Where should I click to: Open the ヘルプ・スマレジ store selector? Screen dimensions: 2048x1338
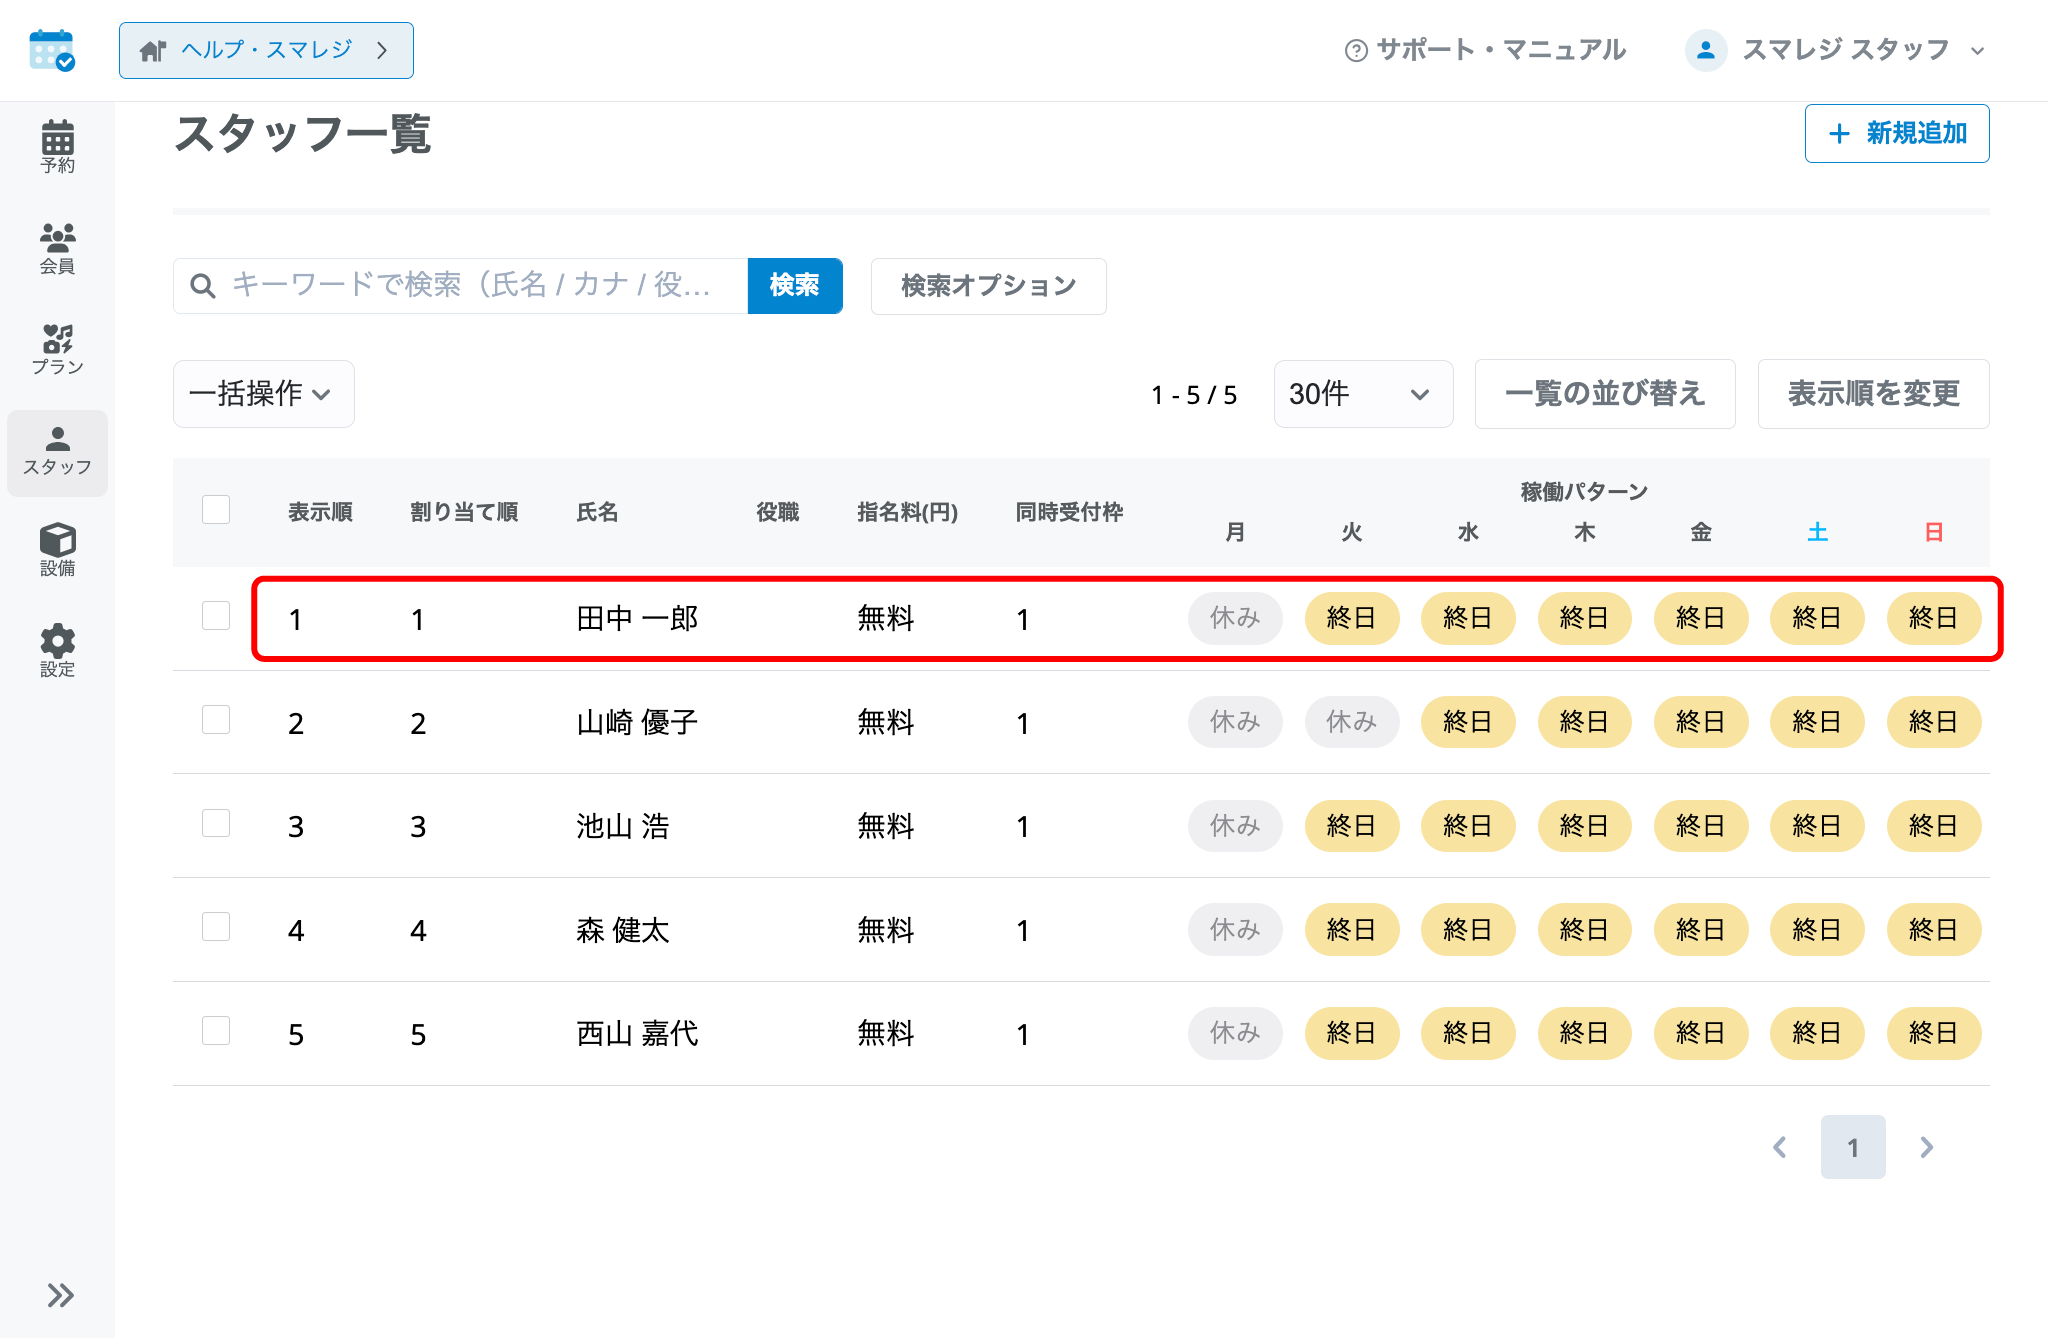pos(266,50)
